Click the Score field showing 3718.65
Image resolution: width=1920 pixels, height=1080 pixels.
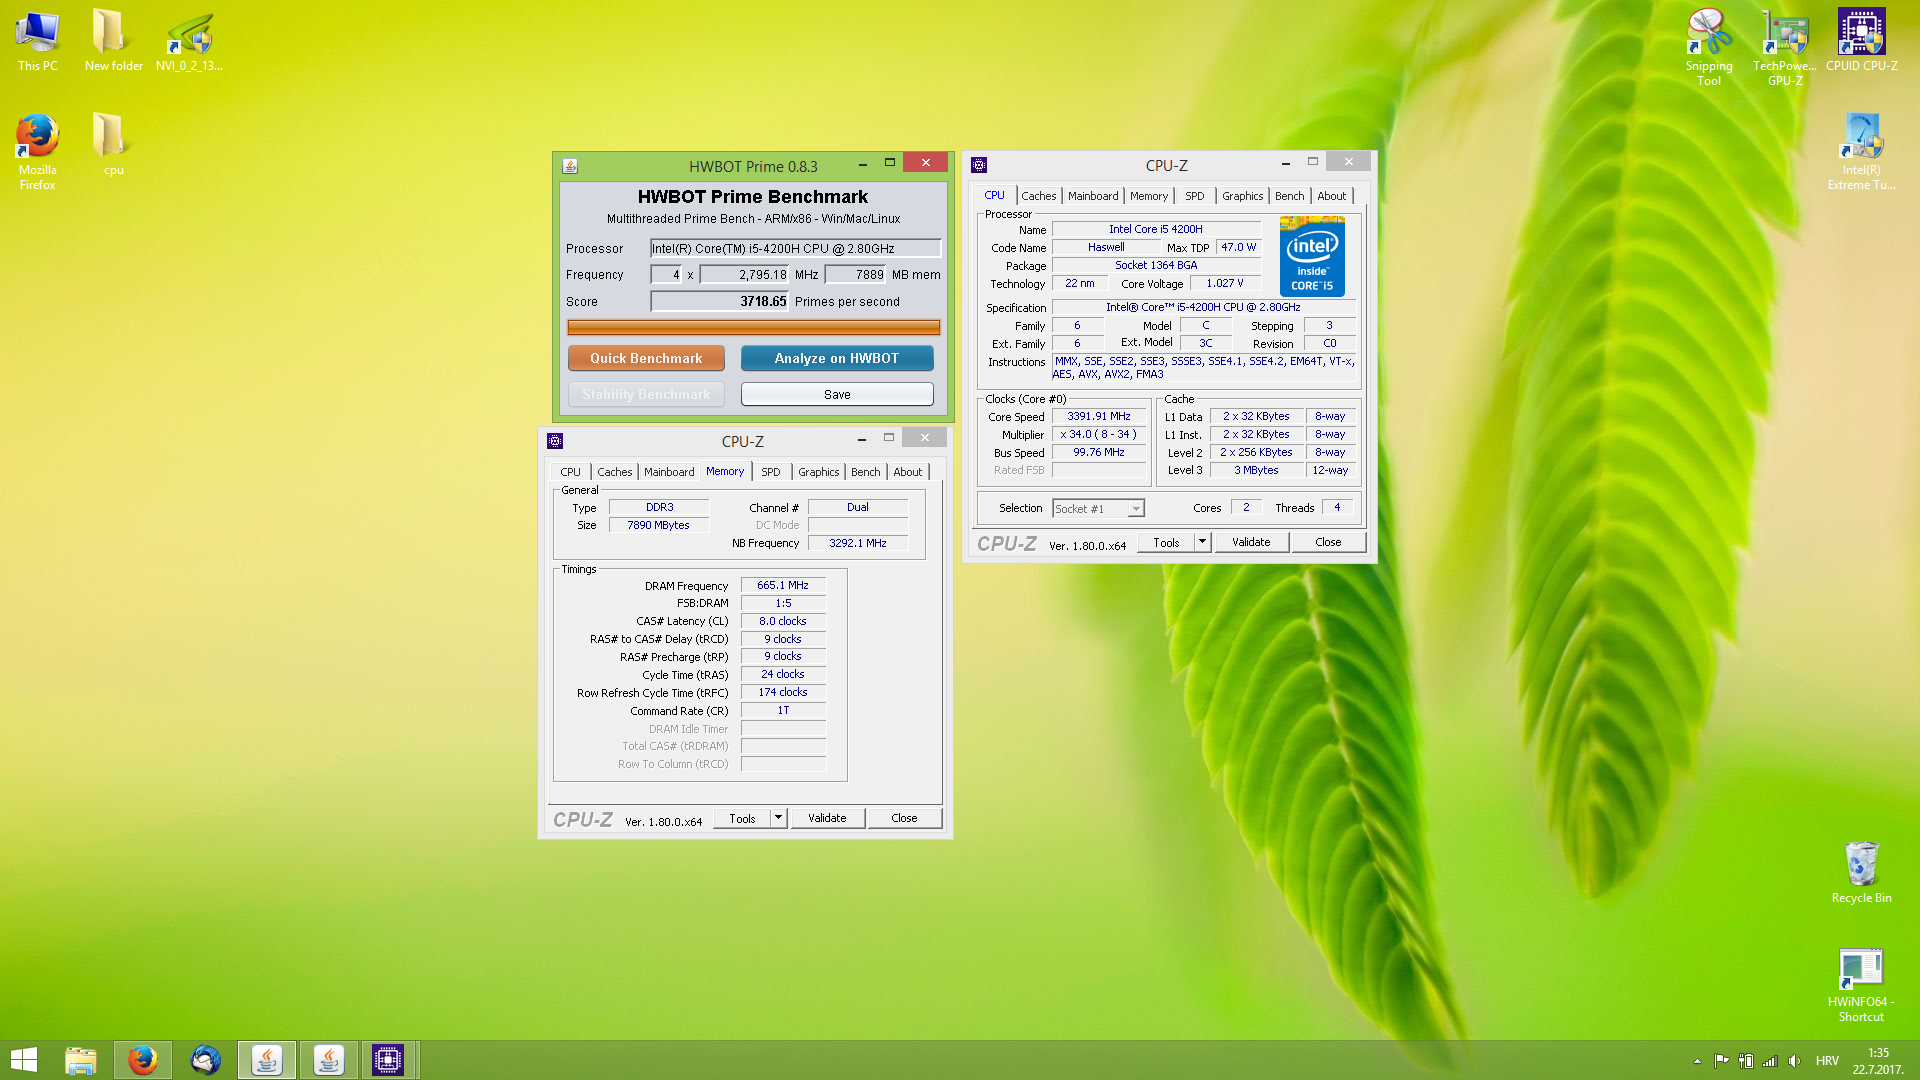[x=719, y=301]
